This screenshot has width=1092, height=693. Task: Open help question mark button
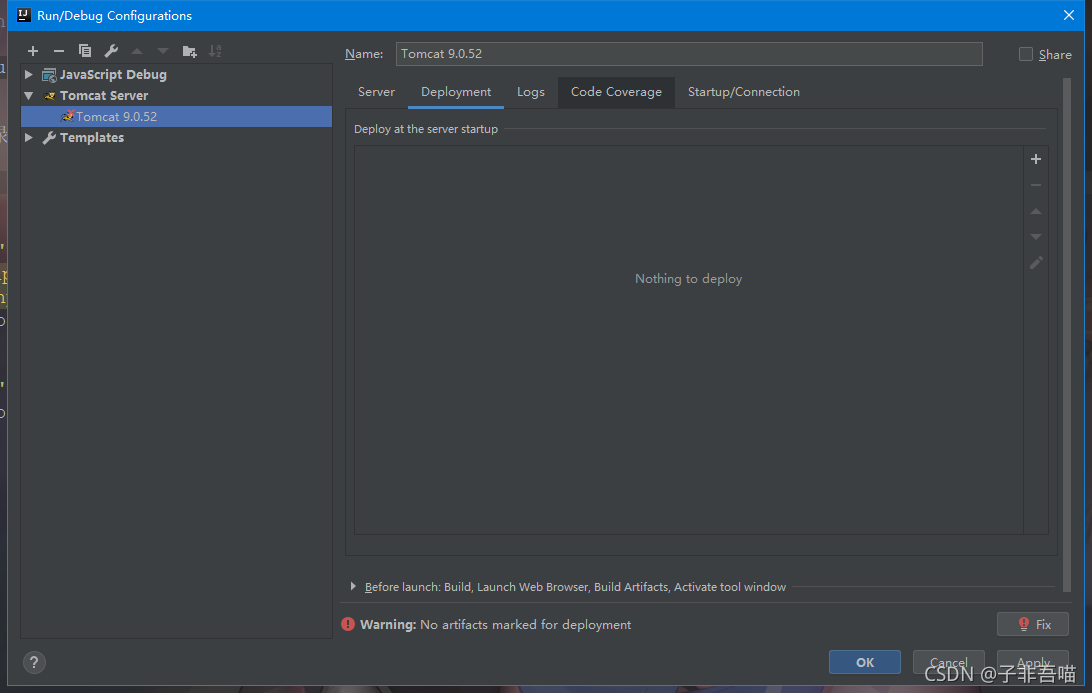pyautogui.click(x=34, y=662)
